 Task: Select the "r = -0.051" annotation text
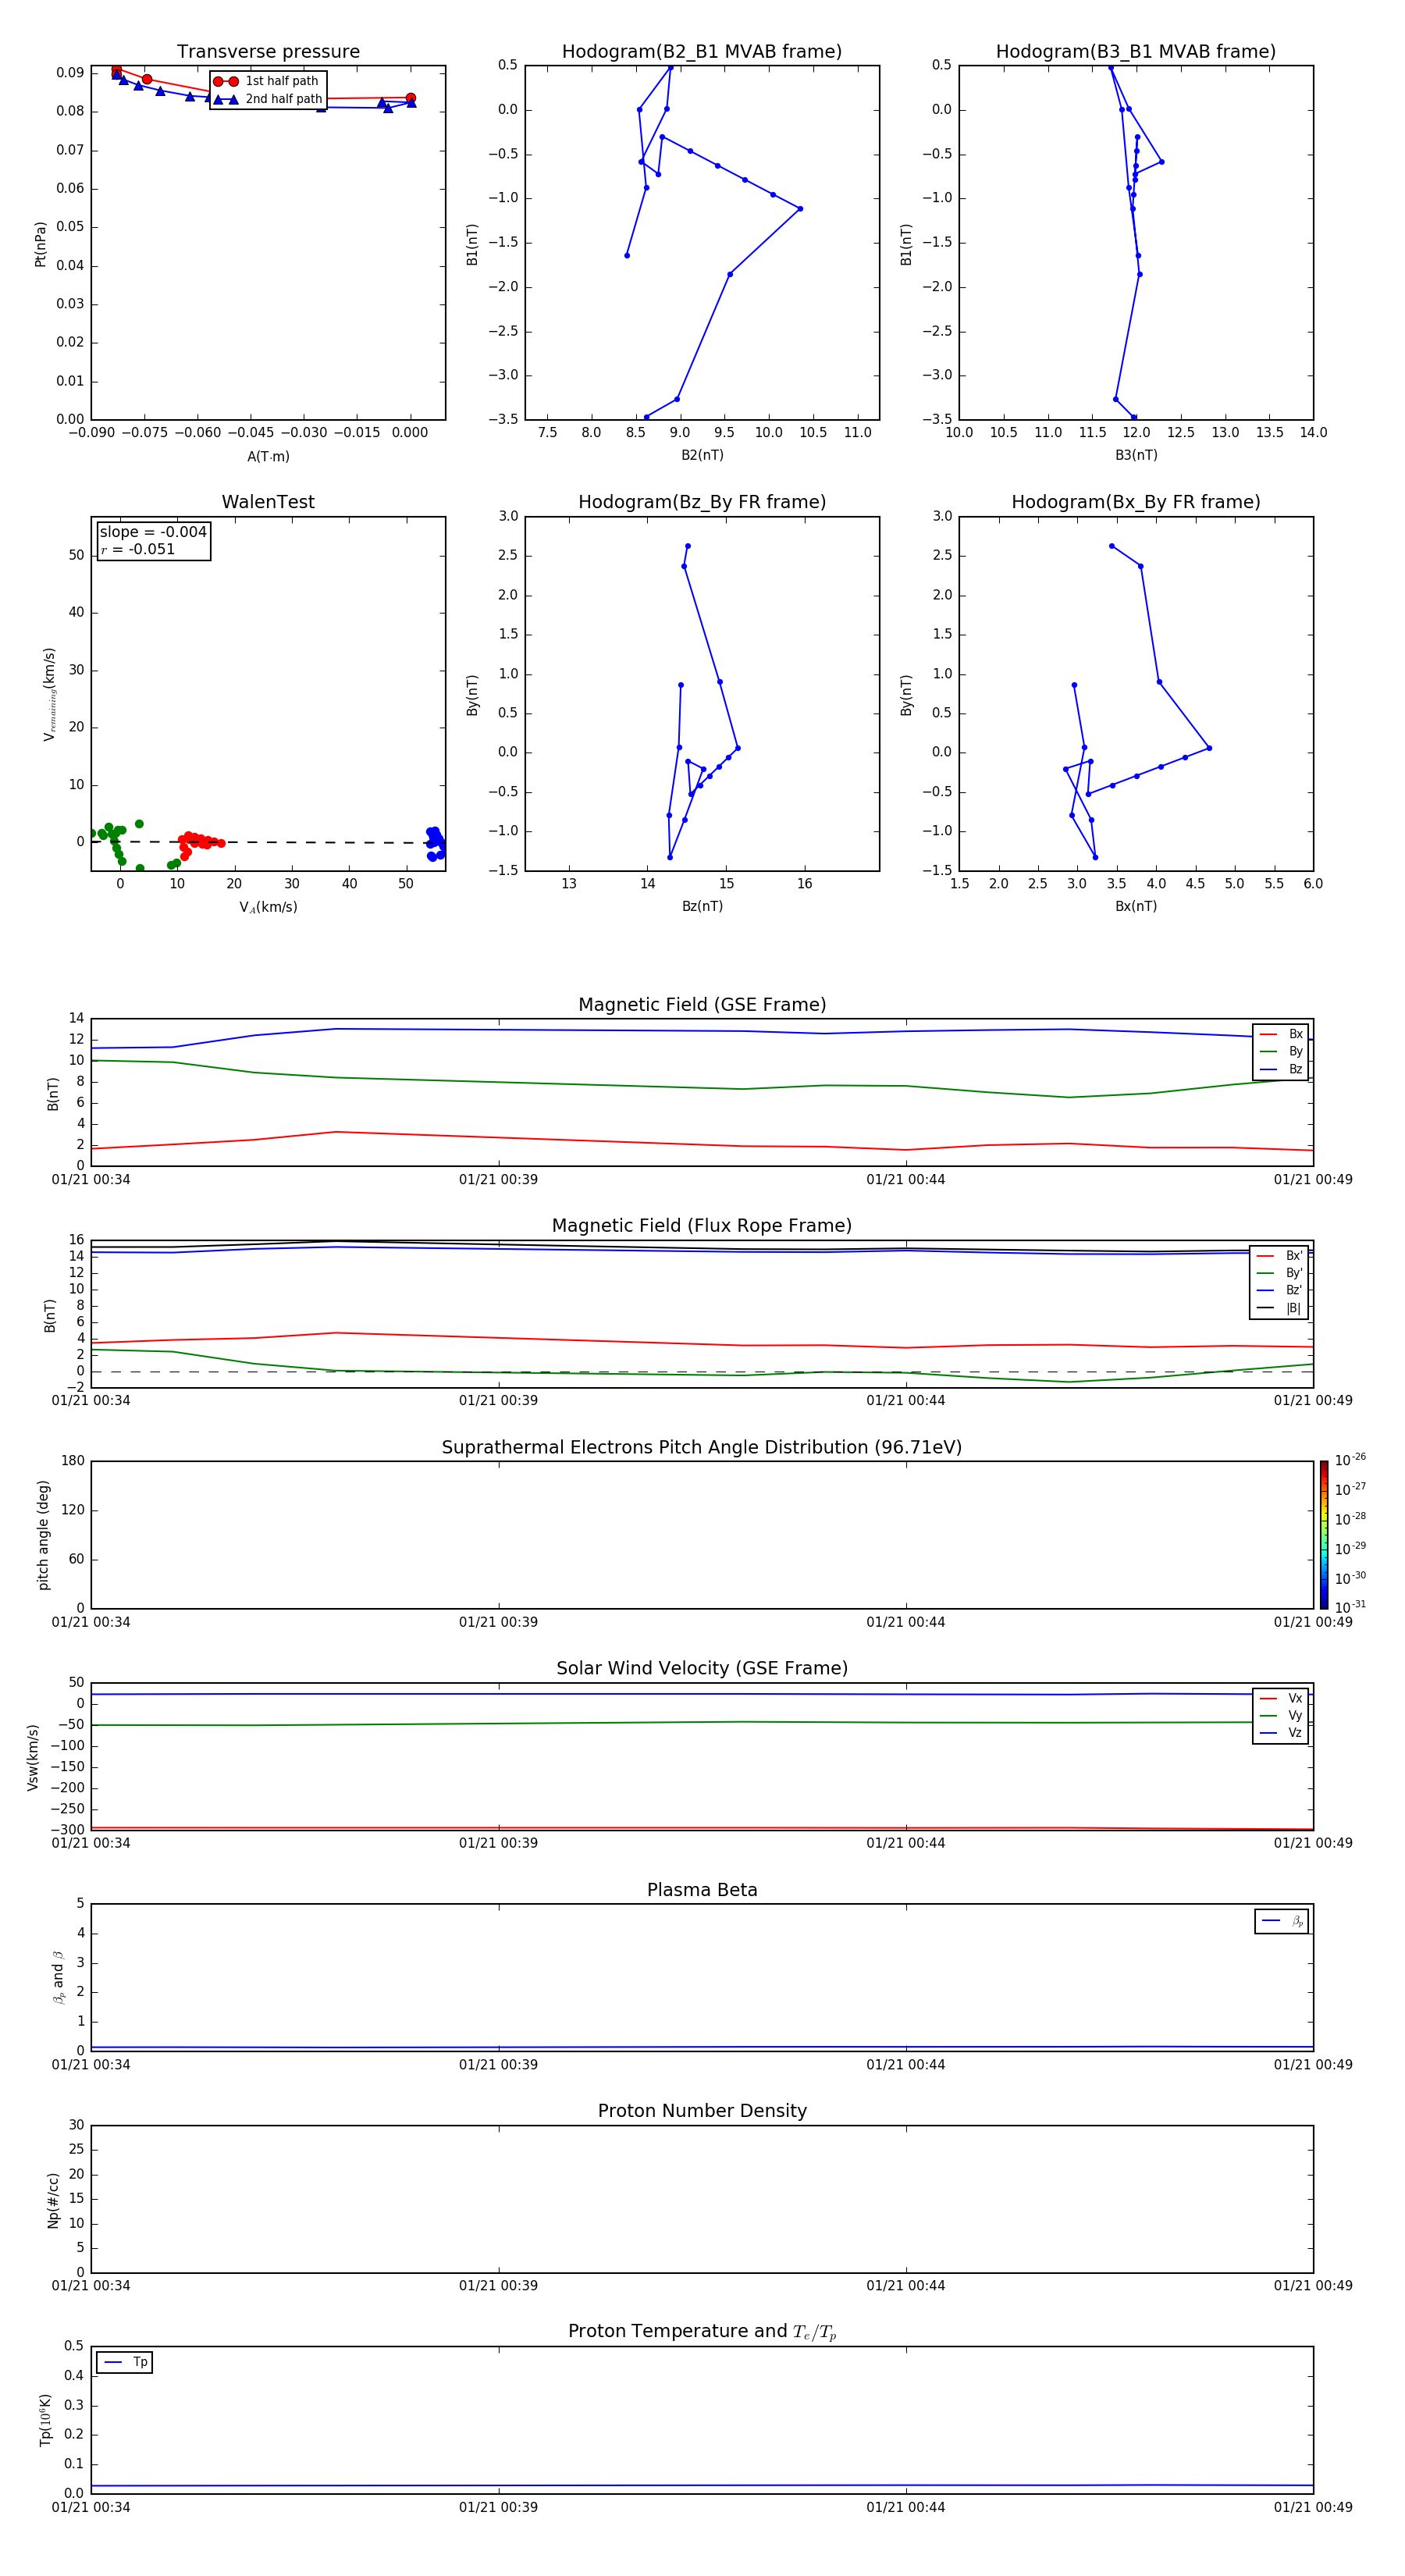click(138, 549)
